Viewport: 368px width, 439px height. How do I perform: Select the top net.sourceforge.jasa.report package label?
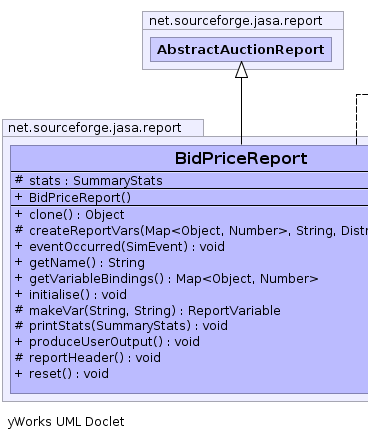coord(235,21)
